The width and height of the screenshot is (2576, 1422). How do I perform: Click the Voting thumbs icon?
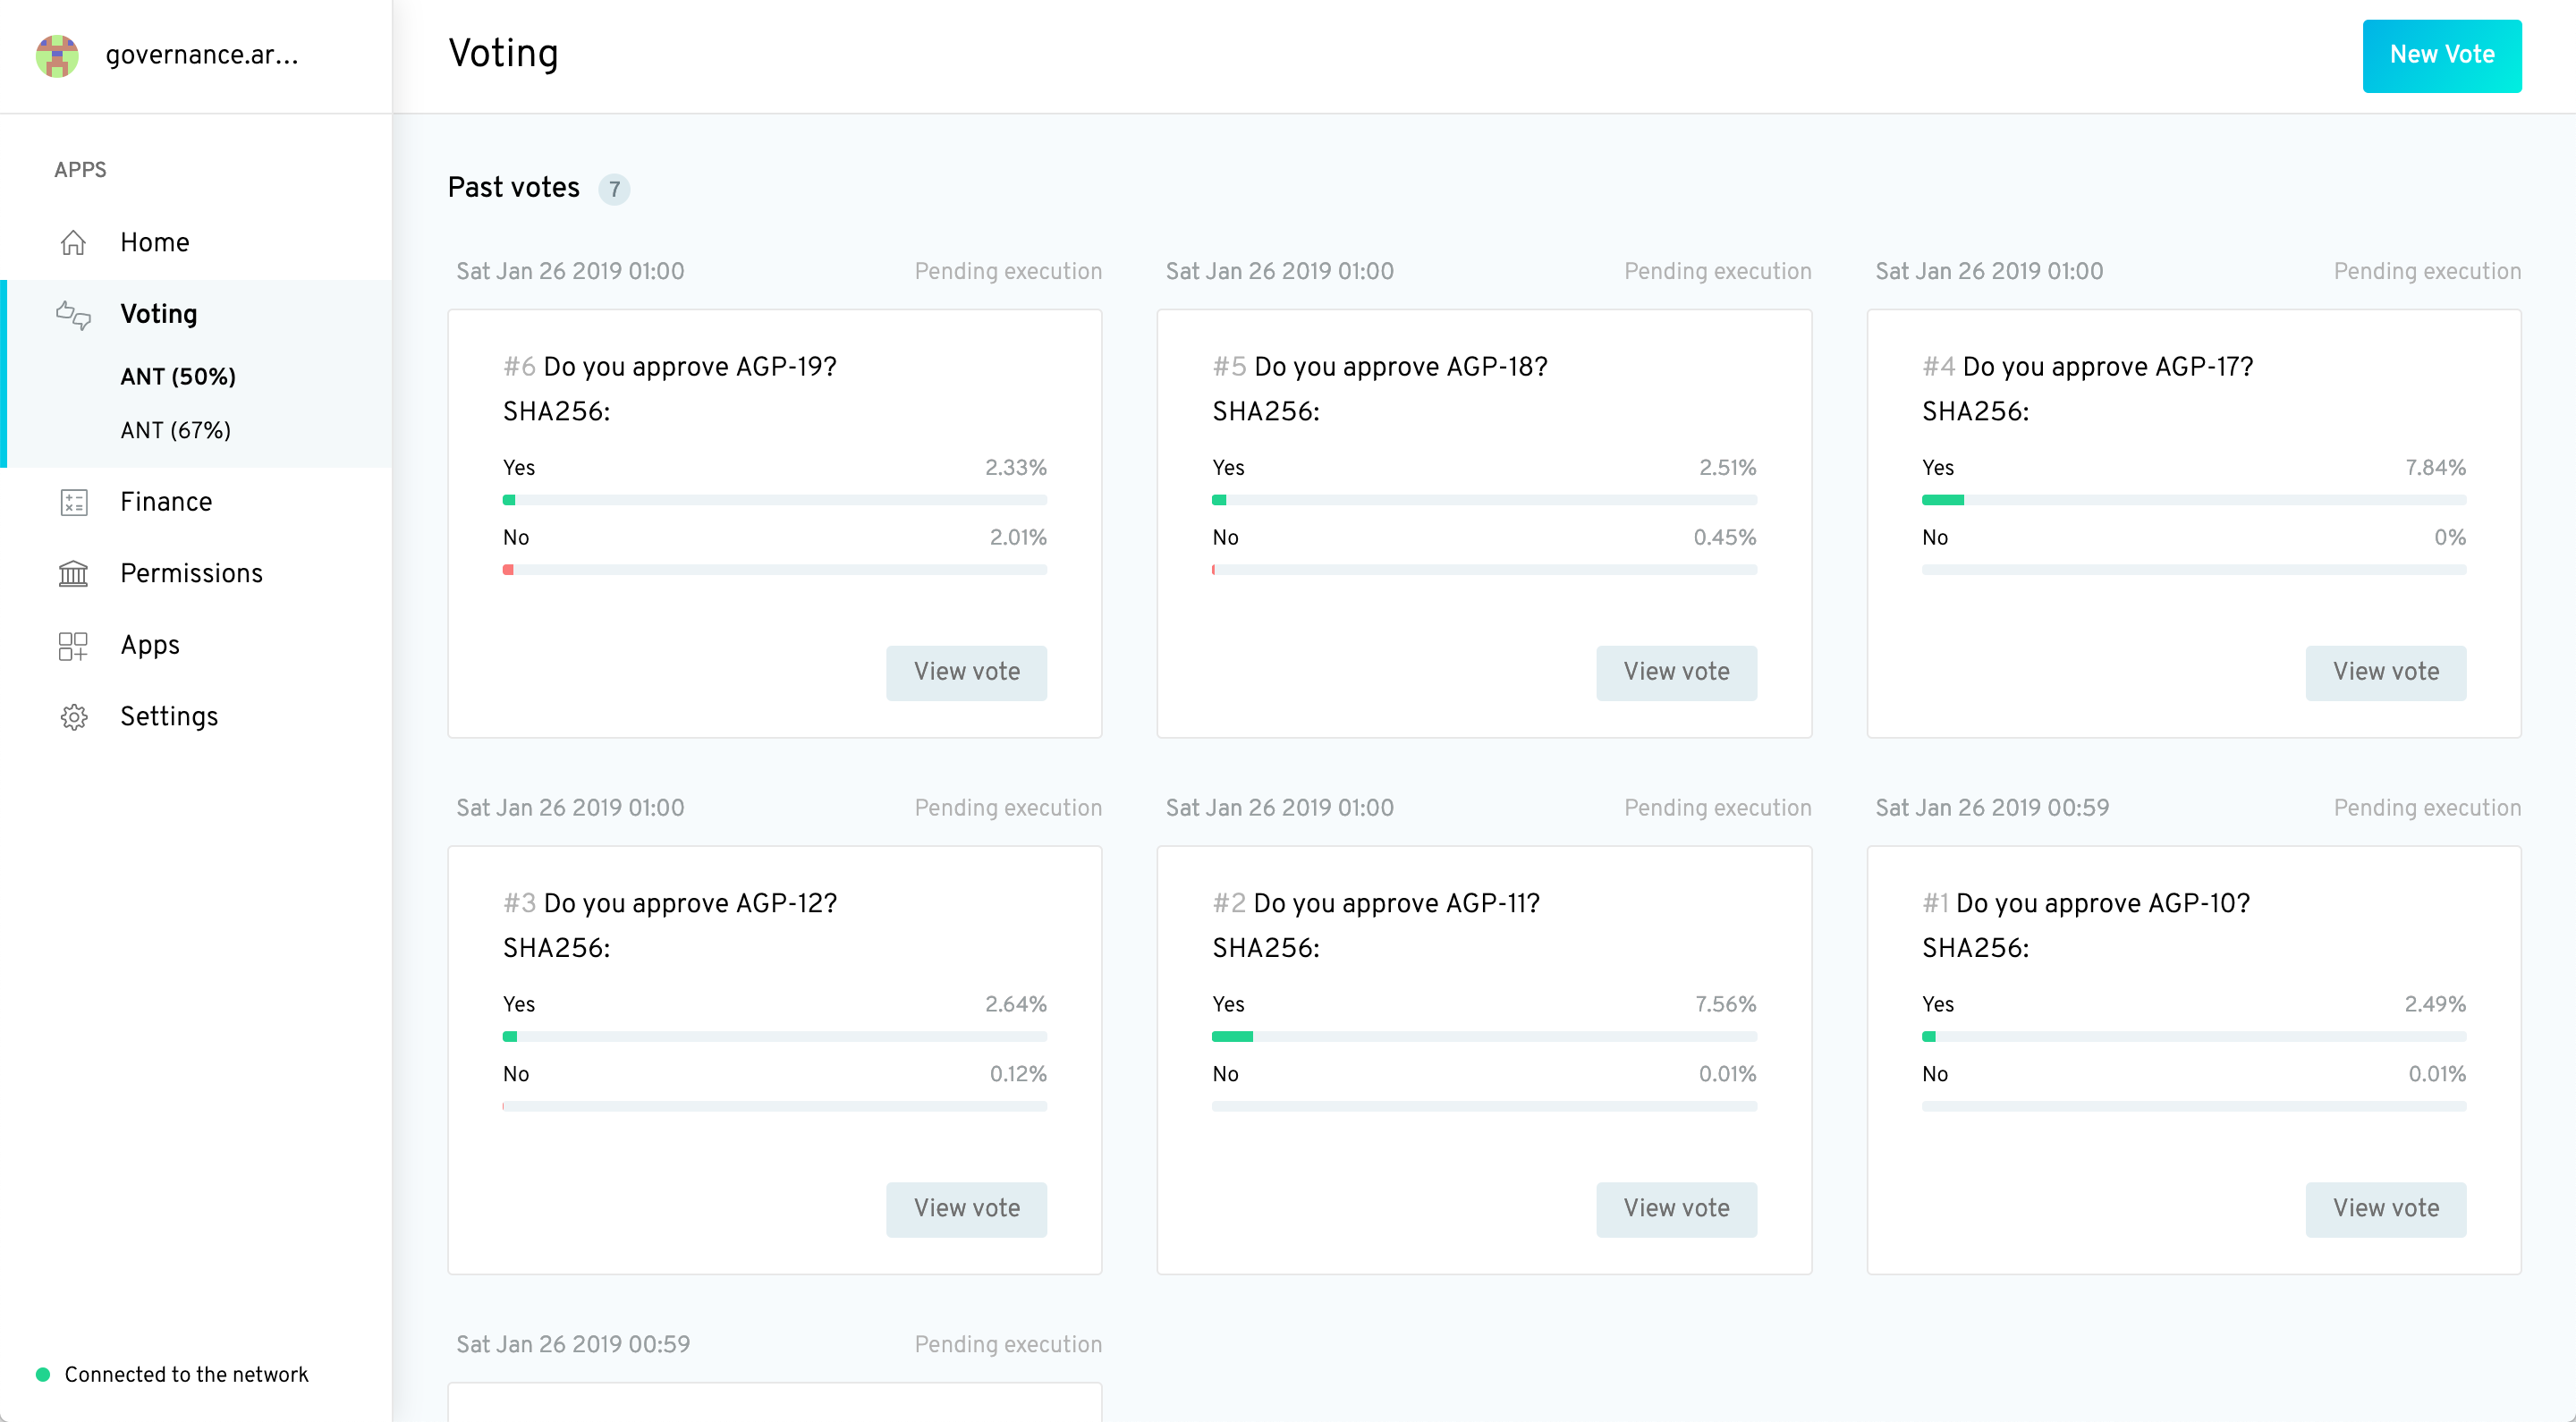pyautogui.click(x=73, y=315)
